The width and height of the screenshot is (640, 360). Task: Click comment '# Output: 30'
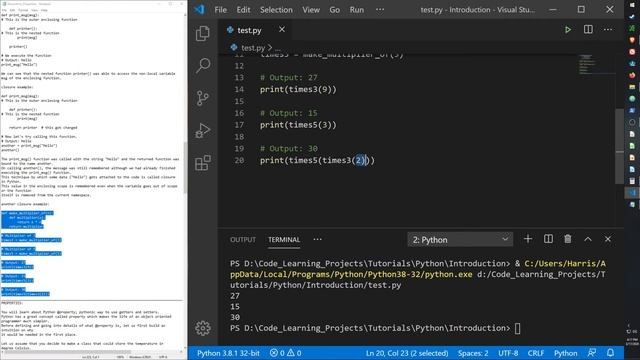point(289,149)
